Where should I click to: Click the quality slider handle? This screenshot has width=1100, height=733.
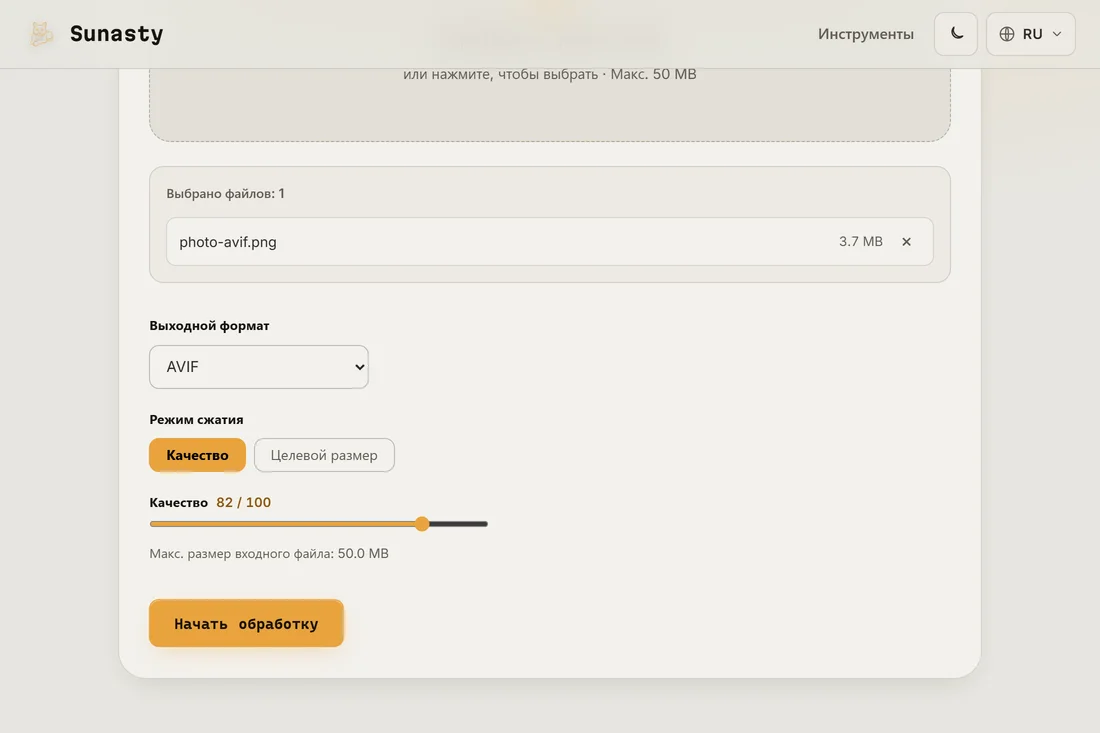[x=422, y=524]
